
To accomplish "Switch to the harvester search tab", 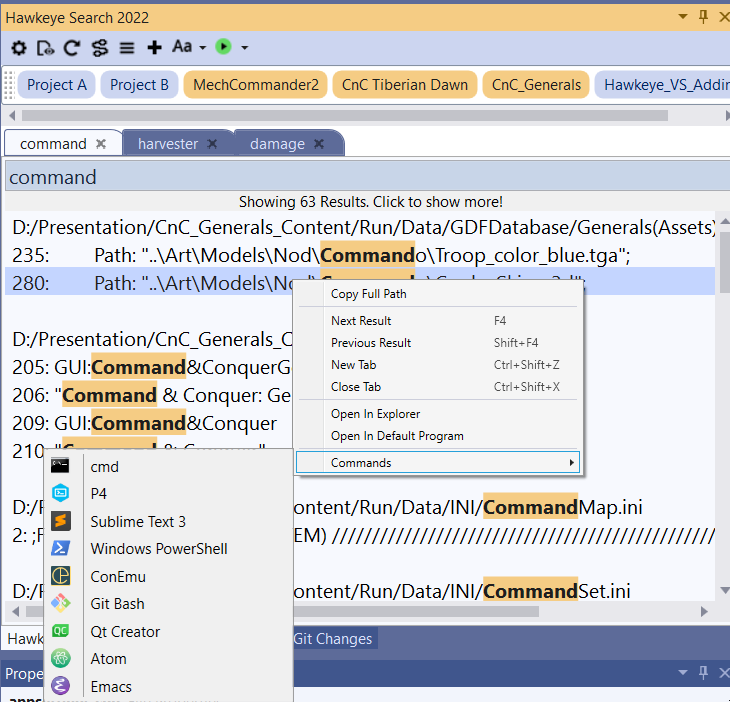I will [168, 144].
